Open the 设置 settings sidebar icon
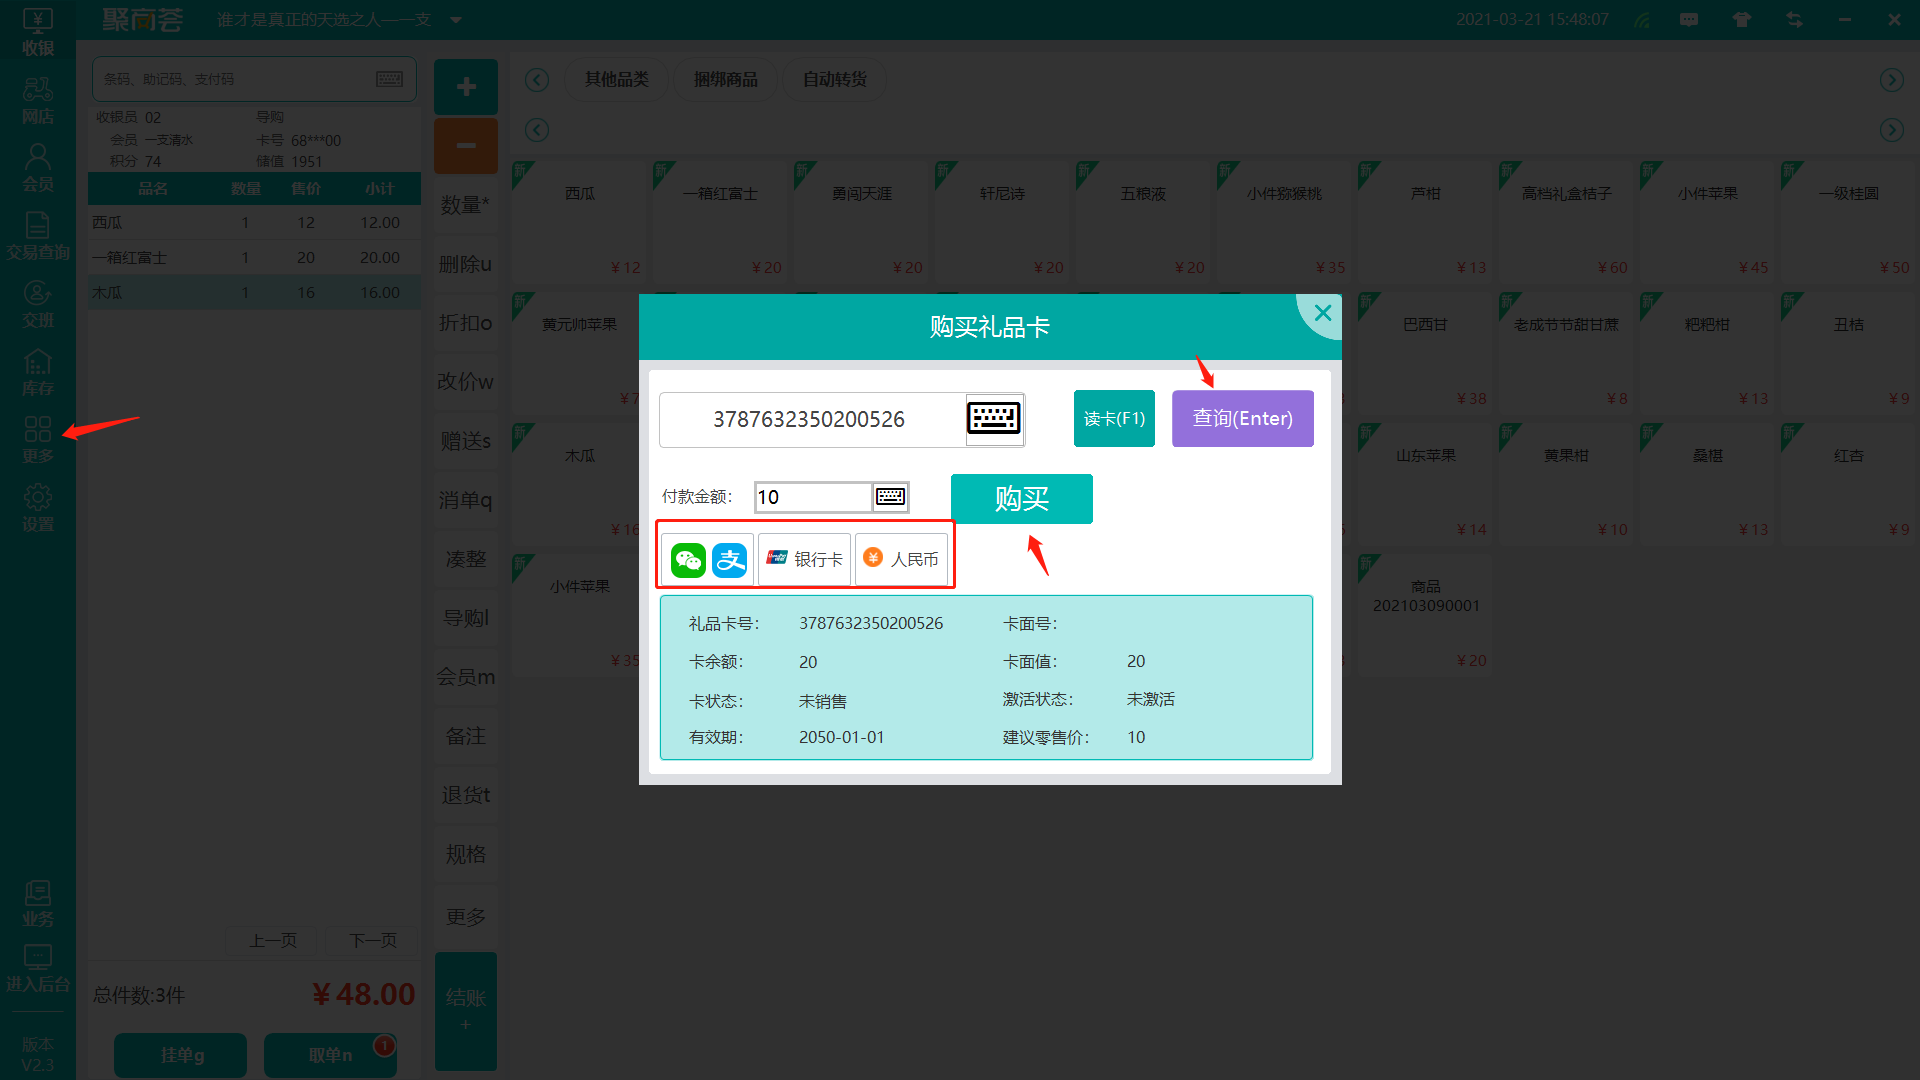 (x=38, y=508)
